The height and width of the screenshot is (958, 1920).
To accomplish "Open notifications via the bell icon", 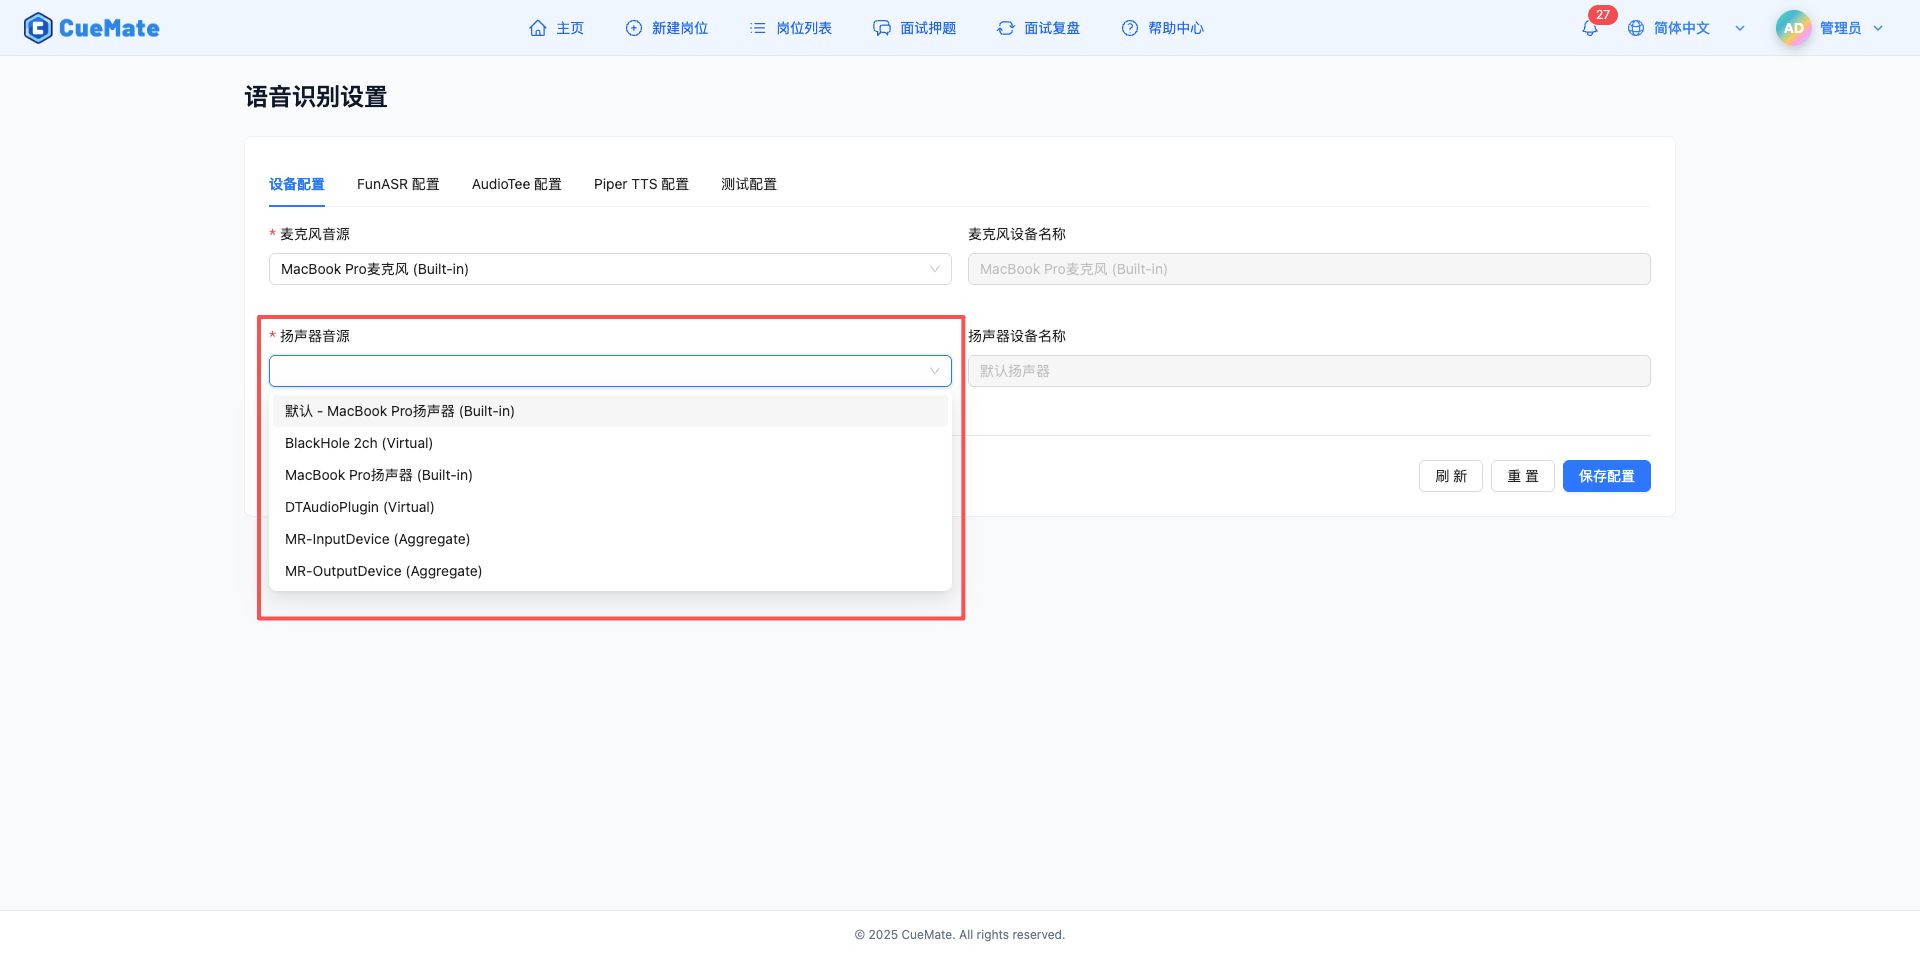I will 1589,28.
